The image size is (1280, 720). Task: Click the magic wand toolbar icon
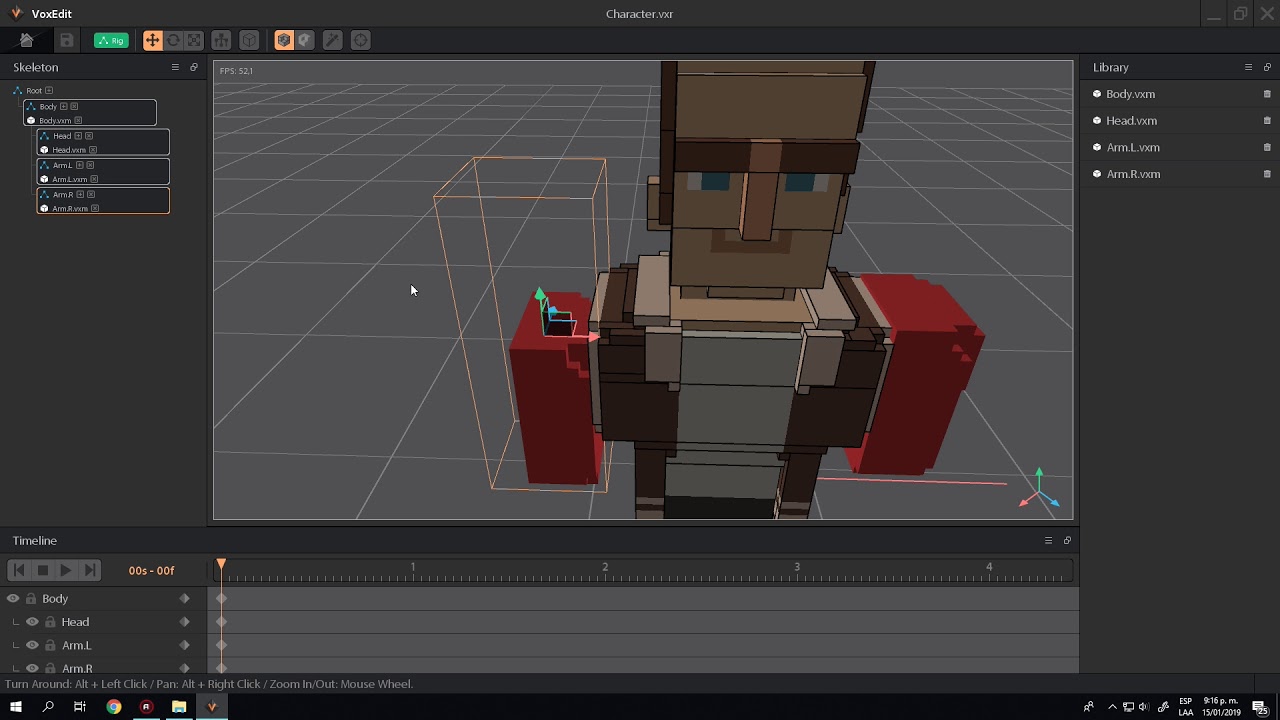click(x=332, y=40)
